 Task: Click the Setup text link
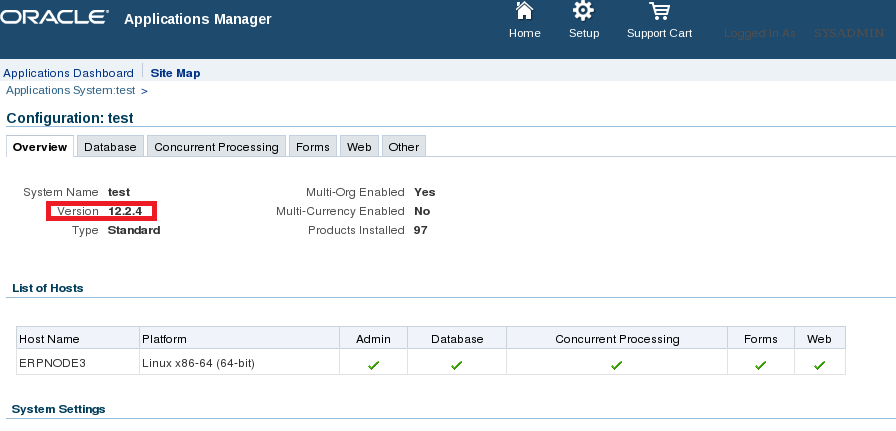click(x=584, y=33)
